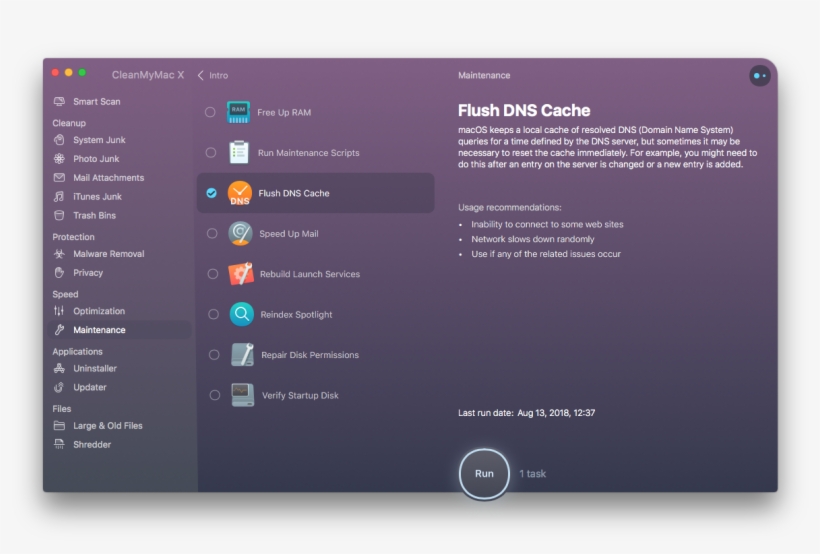Click the Run button
Screen dimensions: 820x554
coord(484,473)
